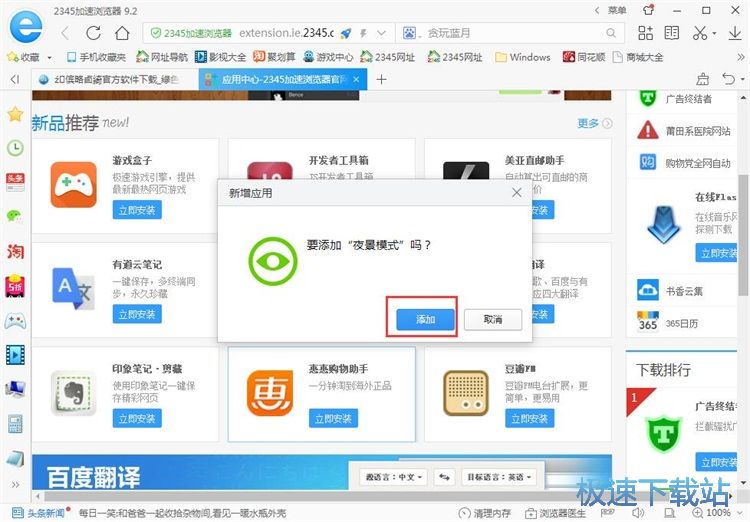Install 豆瓣FM with 立即安装
This screenshot has width=750, height=522.
point(529,419)
